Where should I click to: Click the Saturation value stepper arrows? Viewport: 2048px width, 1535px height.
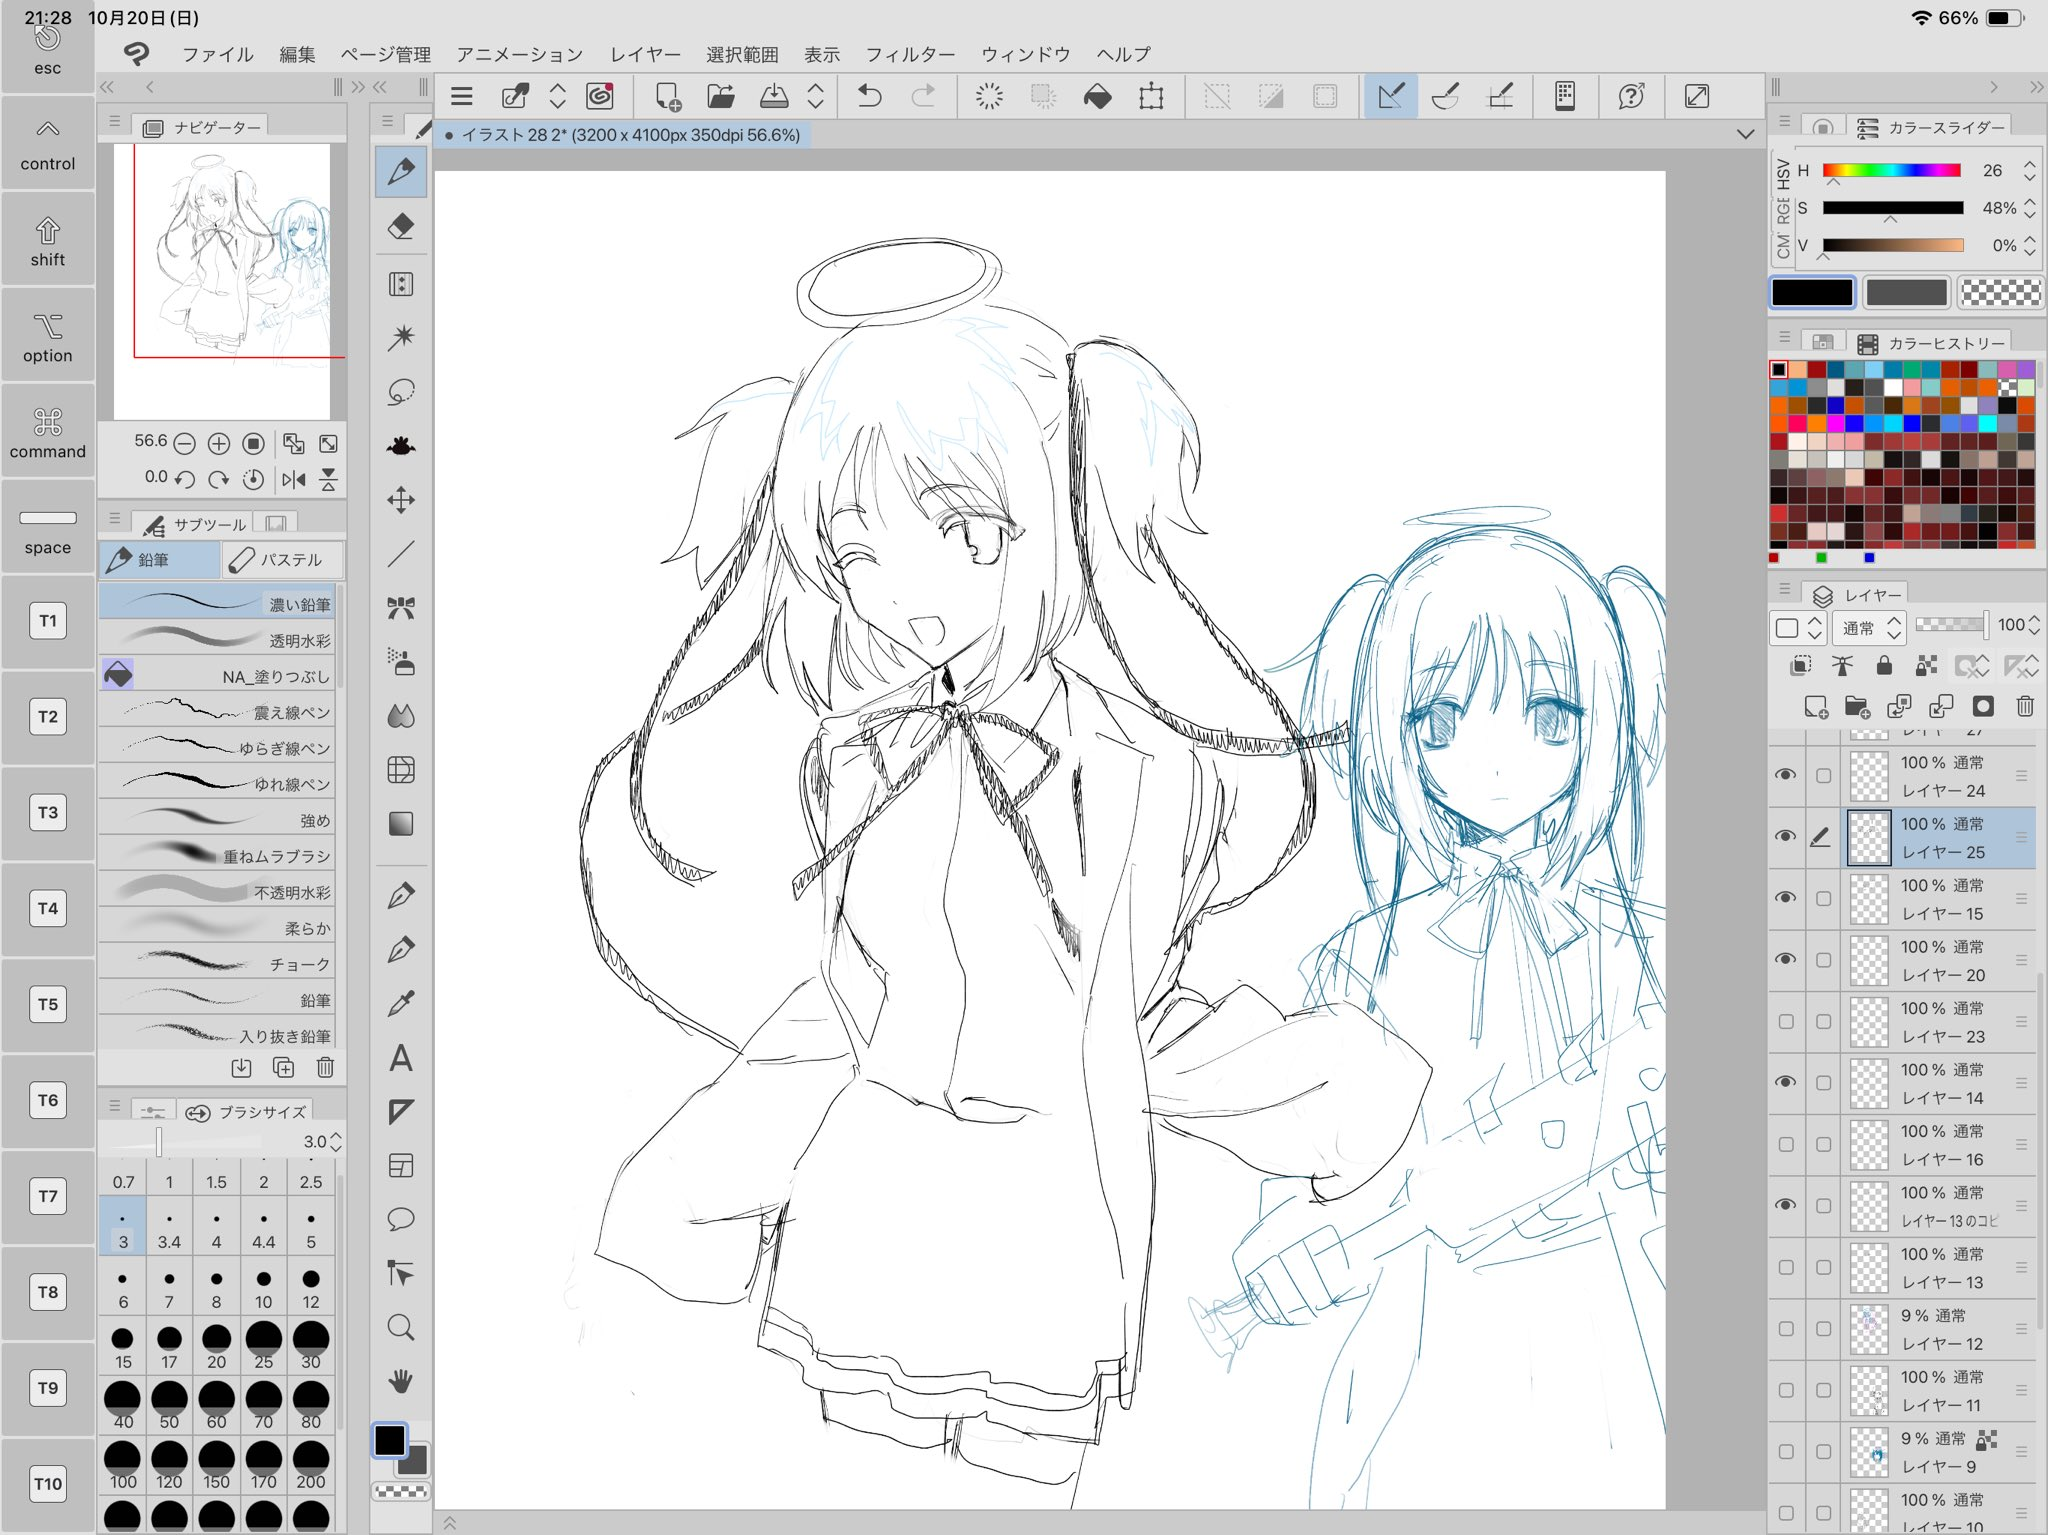click(x=2029, y=208)
